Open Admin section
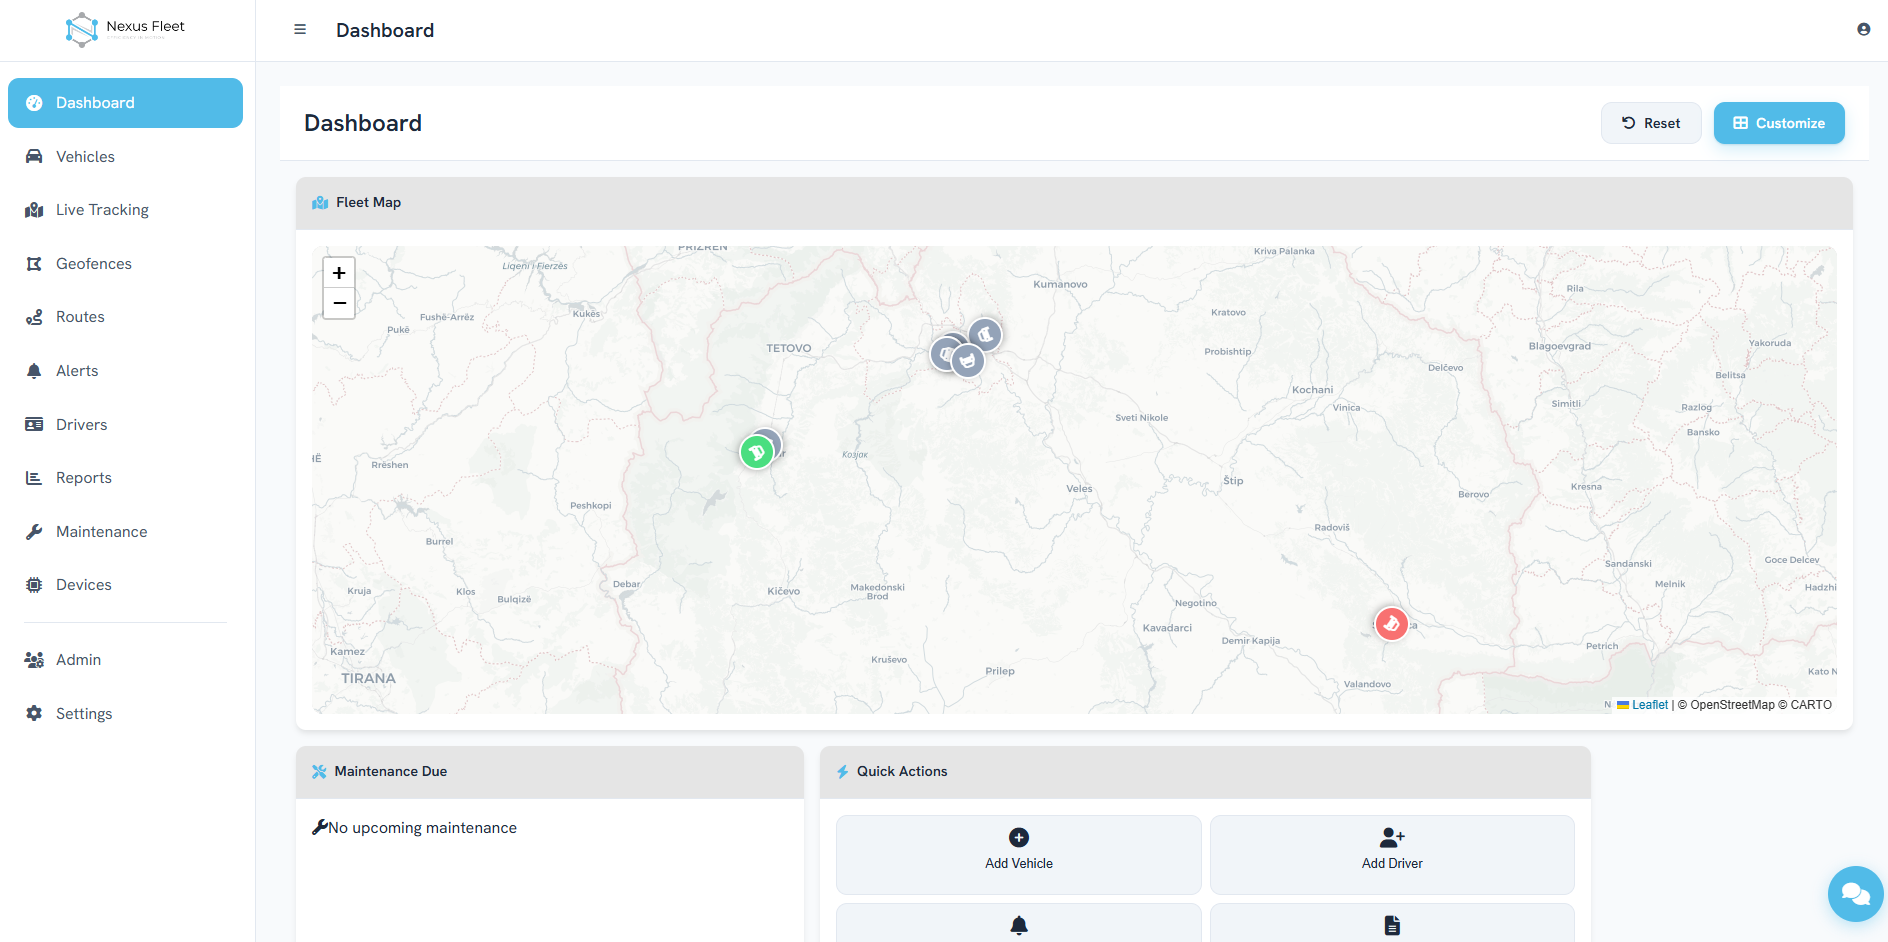Screen dimensions: 1888x942 click(x=125, y=660)
